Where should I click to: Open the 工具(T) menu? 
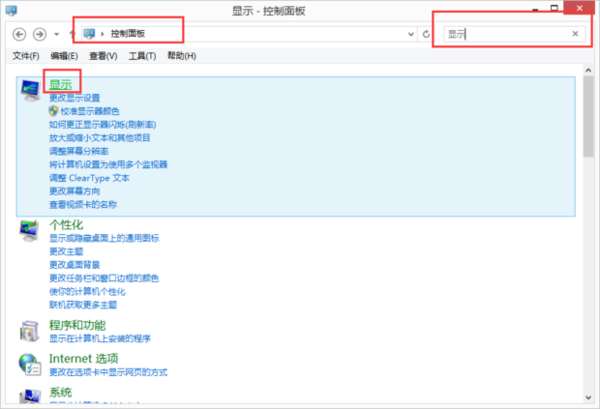coord(142,56)
